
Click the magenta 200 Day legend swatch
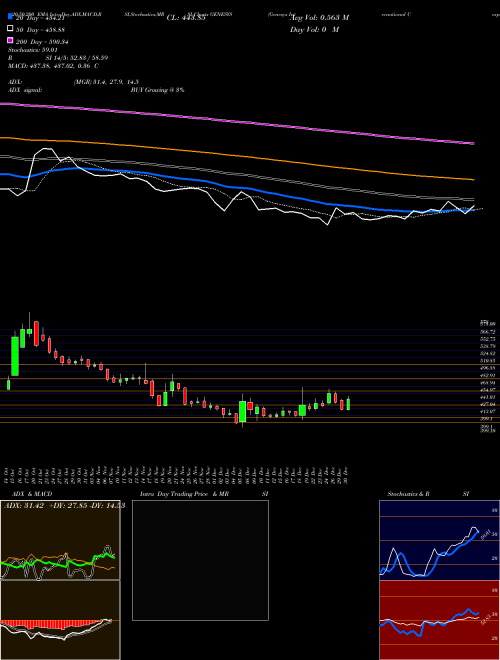pyautogui.click(x=10, y=40)
